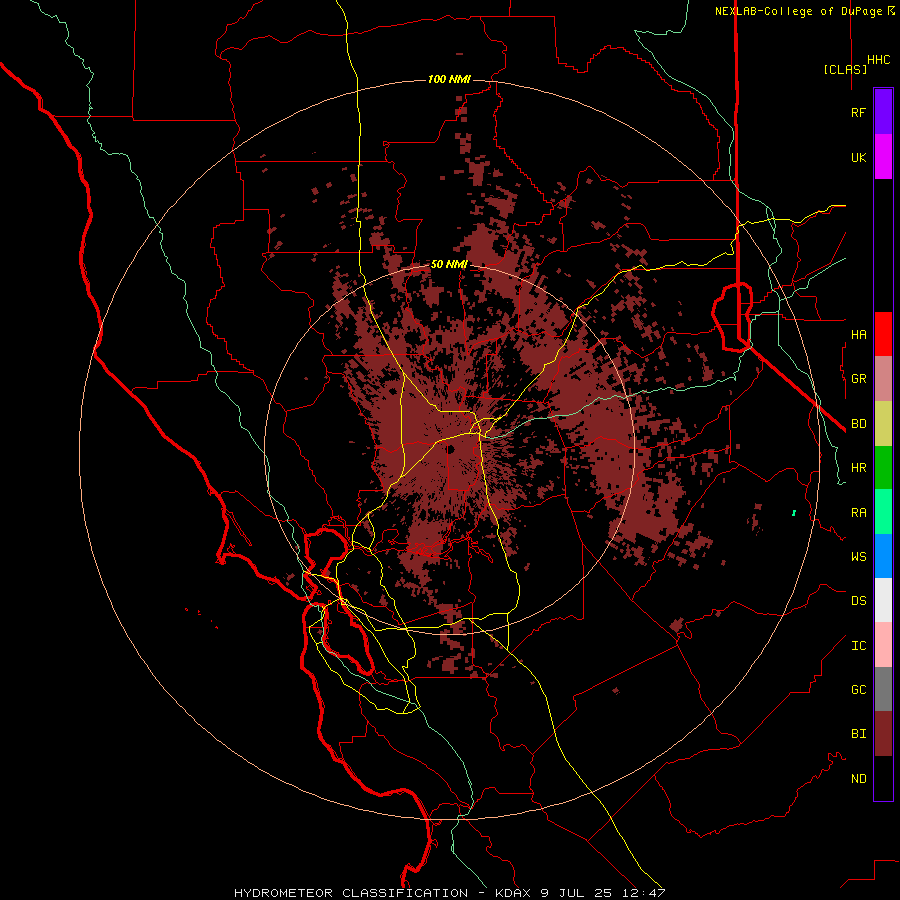This screenshot has height=900, width=900.
Task: Click the RF legend label
Action: tap(858, 112)
